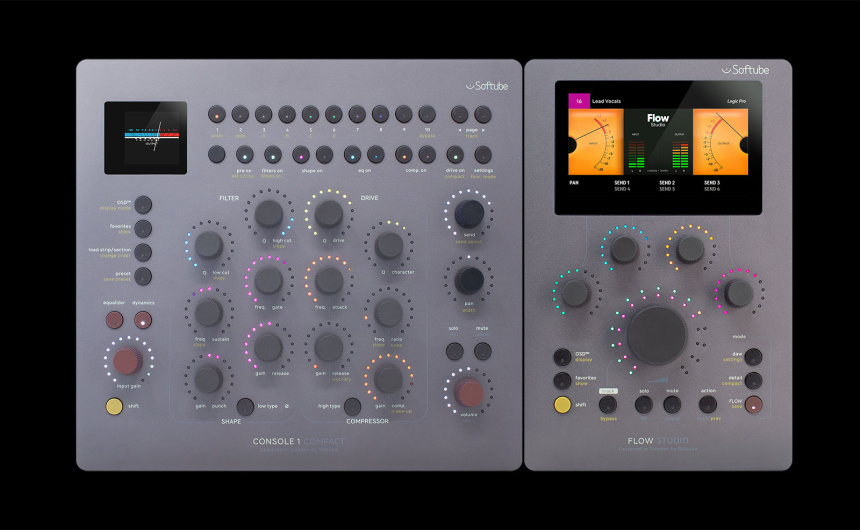The image size is (860, 530).
Task: Select track button 5 on Console 1
Action: 310,115
